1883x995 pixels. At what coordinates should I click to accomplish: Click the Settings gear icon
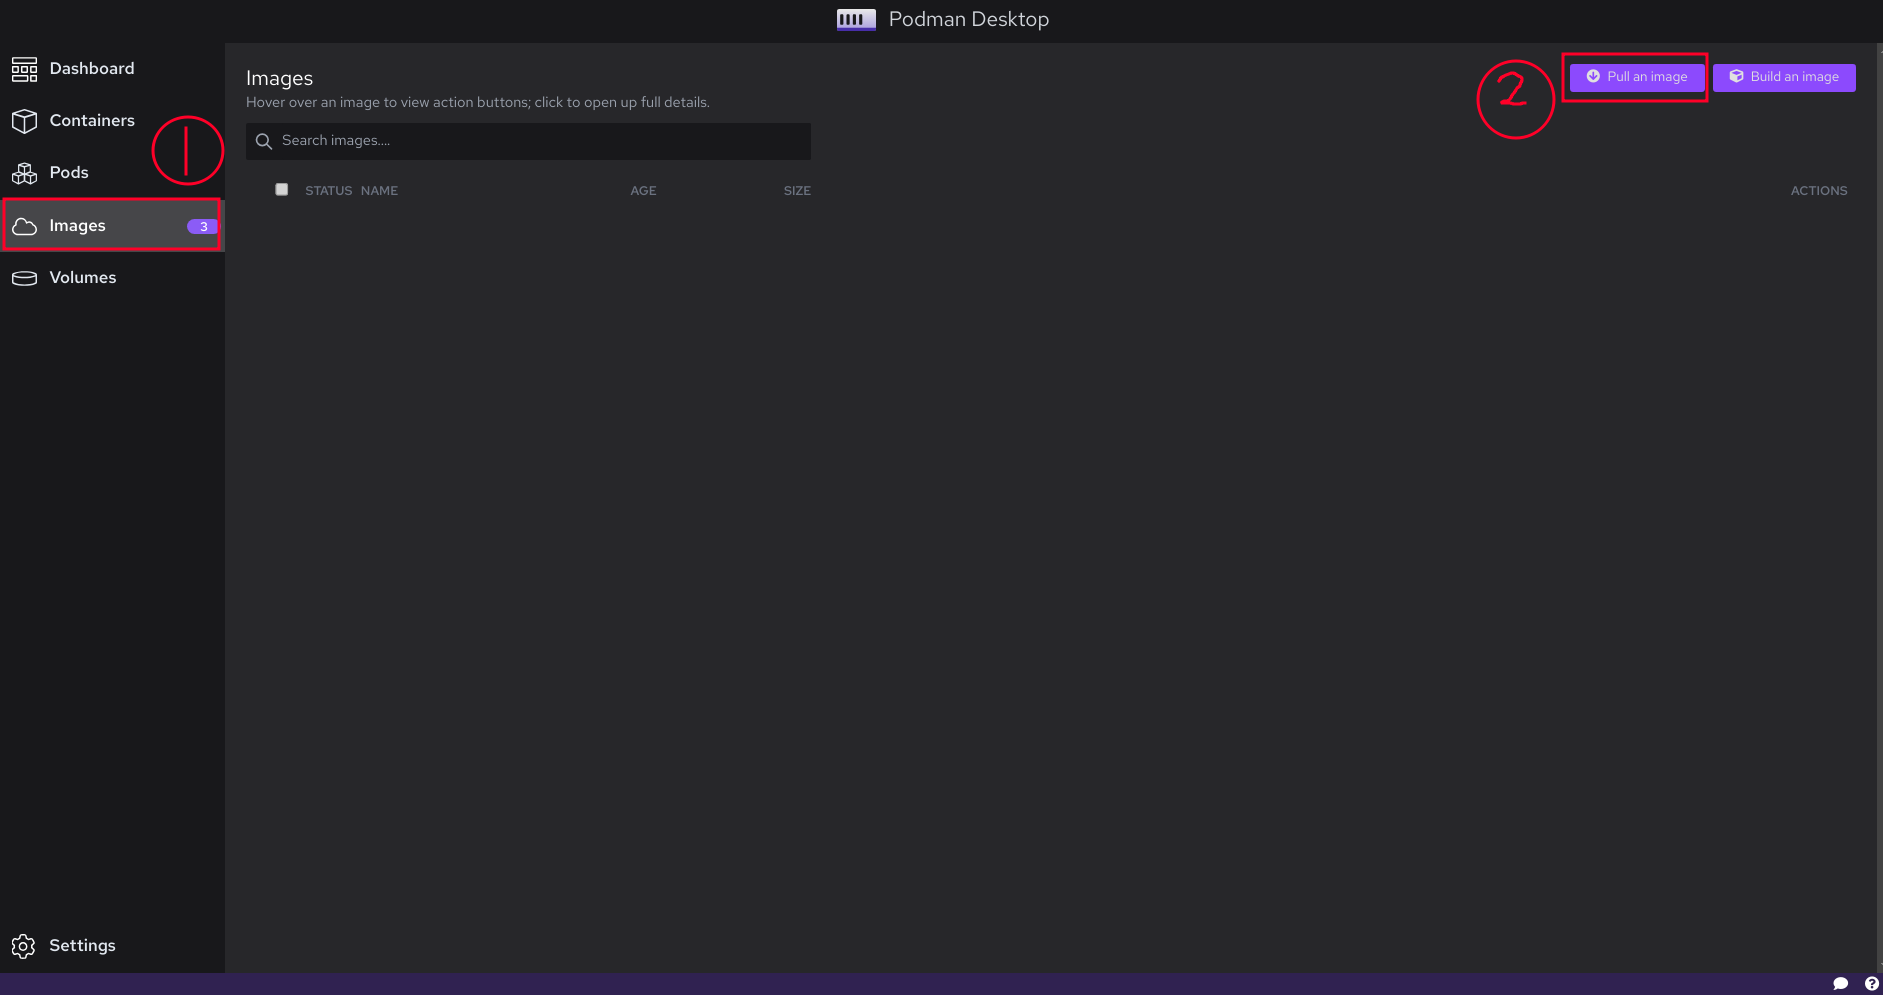pyautogui.click(x=24, y=946)
